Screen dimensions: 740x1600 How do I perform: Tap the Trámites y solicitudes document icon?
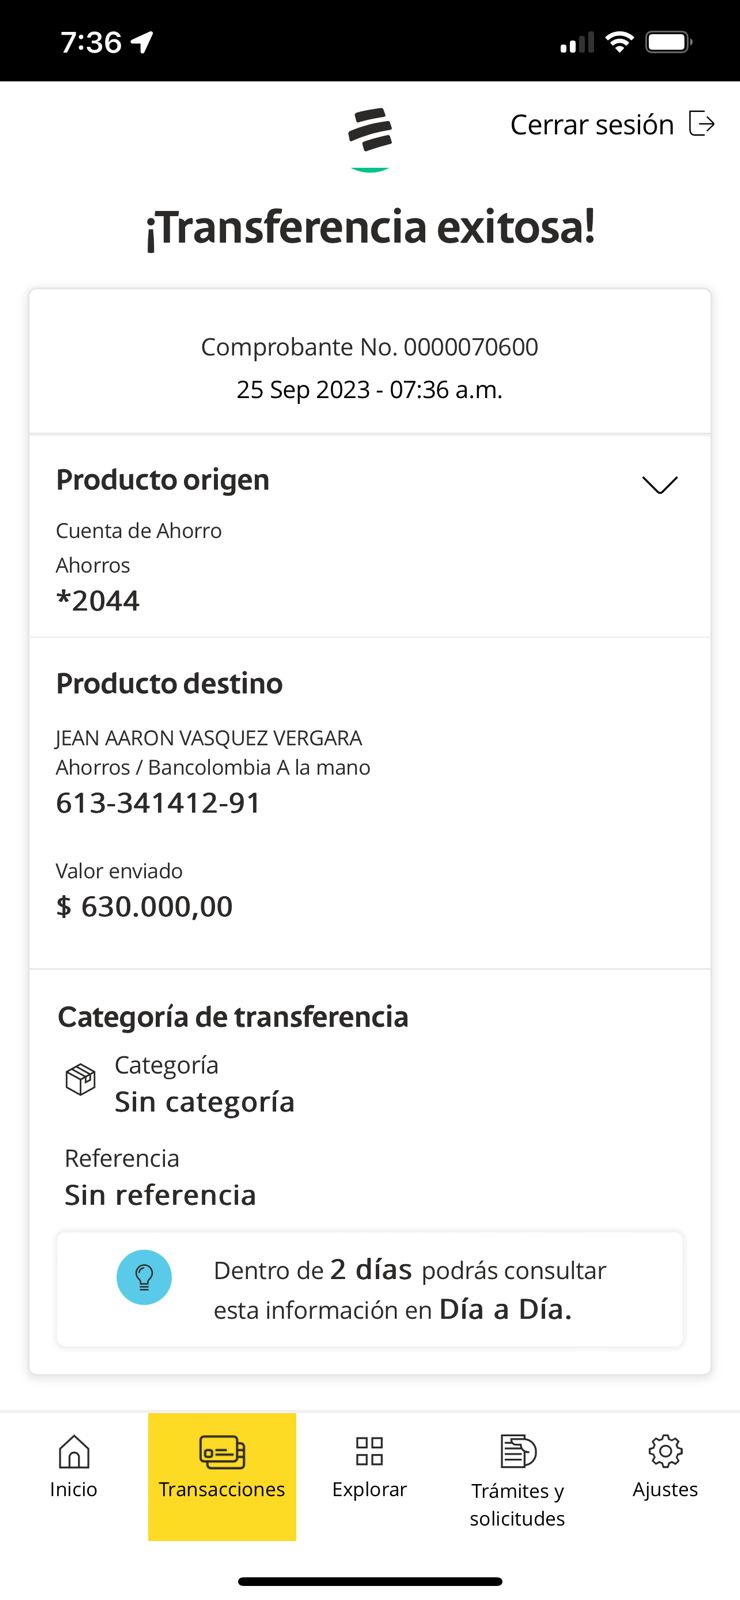[x=518, y=1451]
